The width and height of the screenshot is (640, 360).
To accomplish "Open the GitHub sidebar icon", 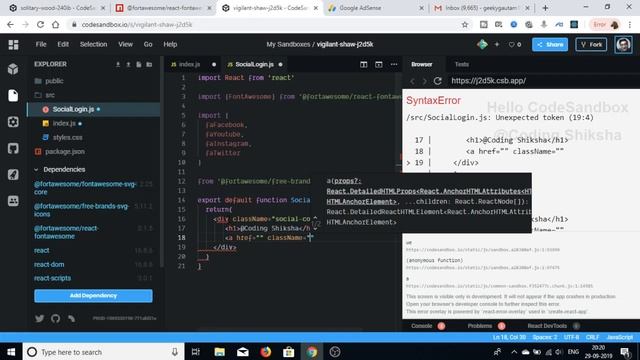I will coord(13,148).
